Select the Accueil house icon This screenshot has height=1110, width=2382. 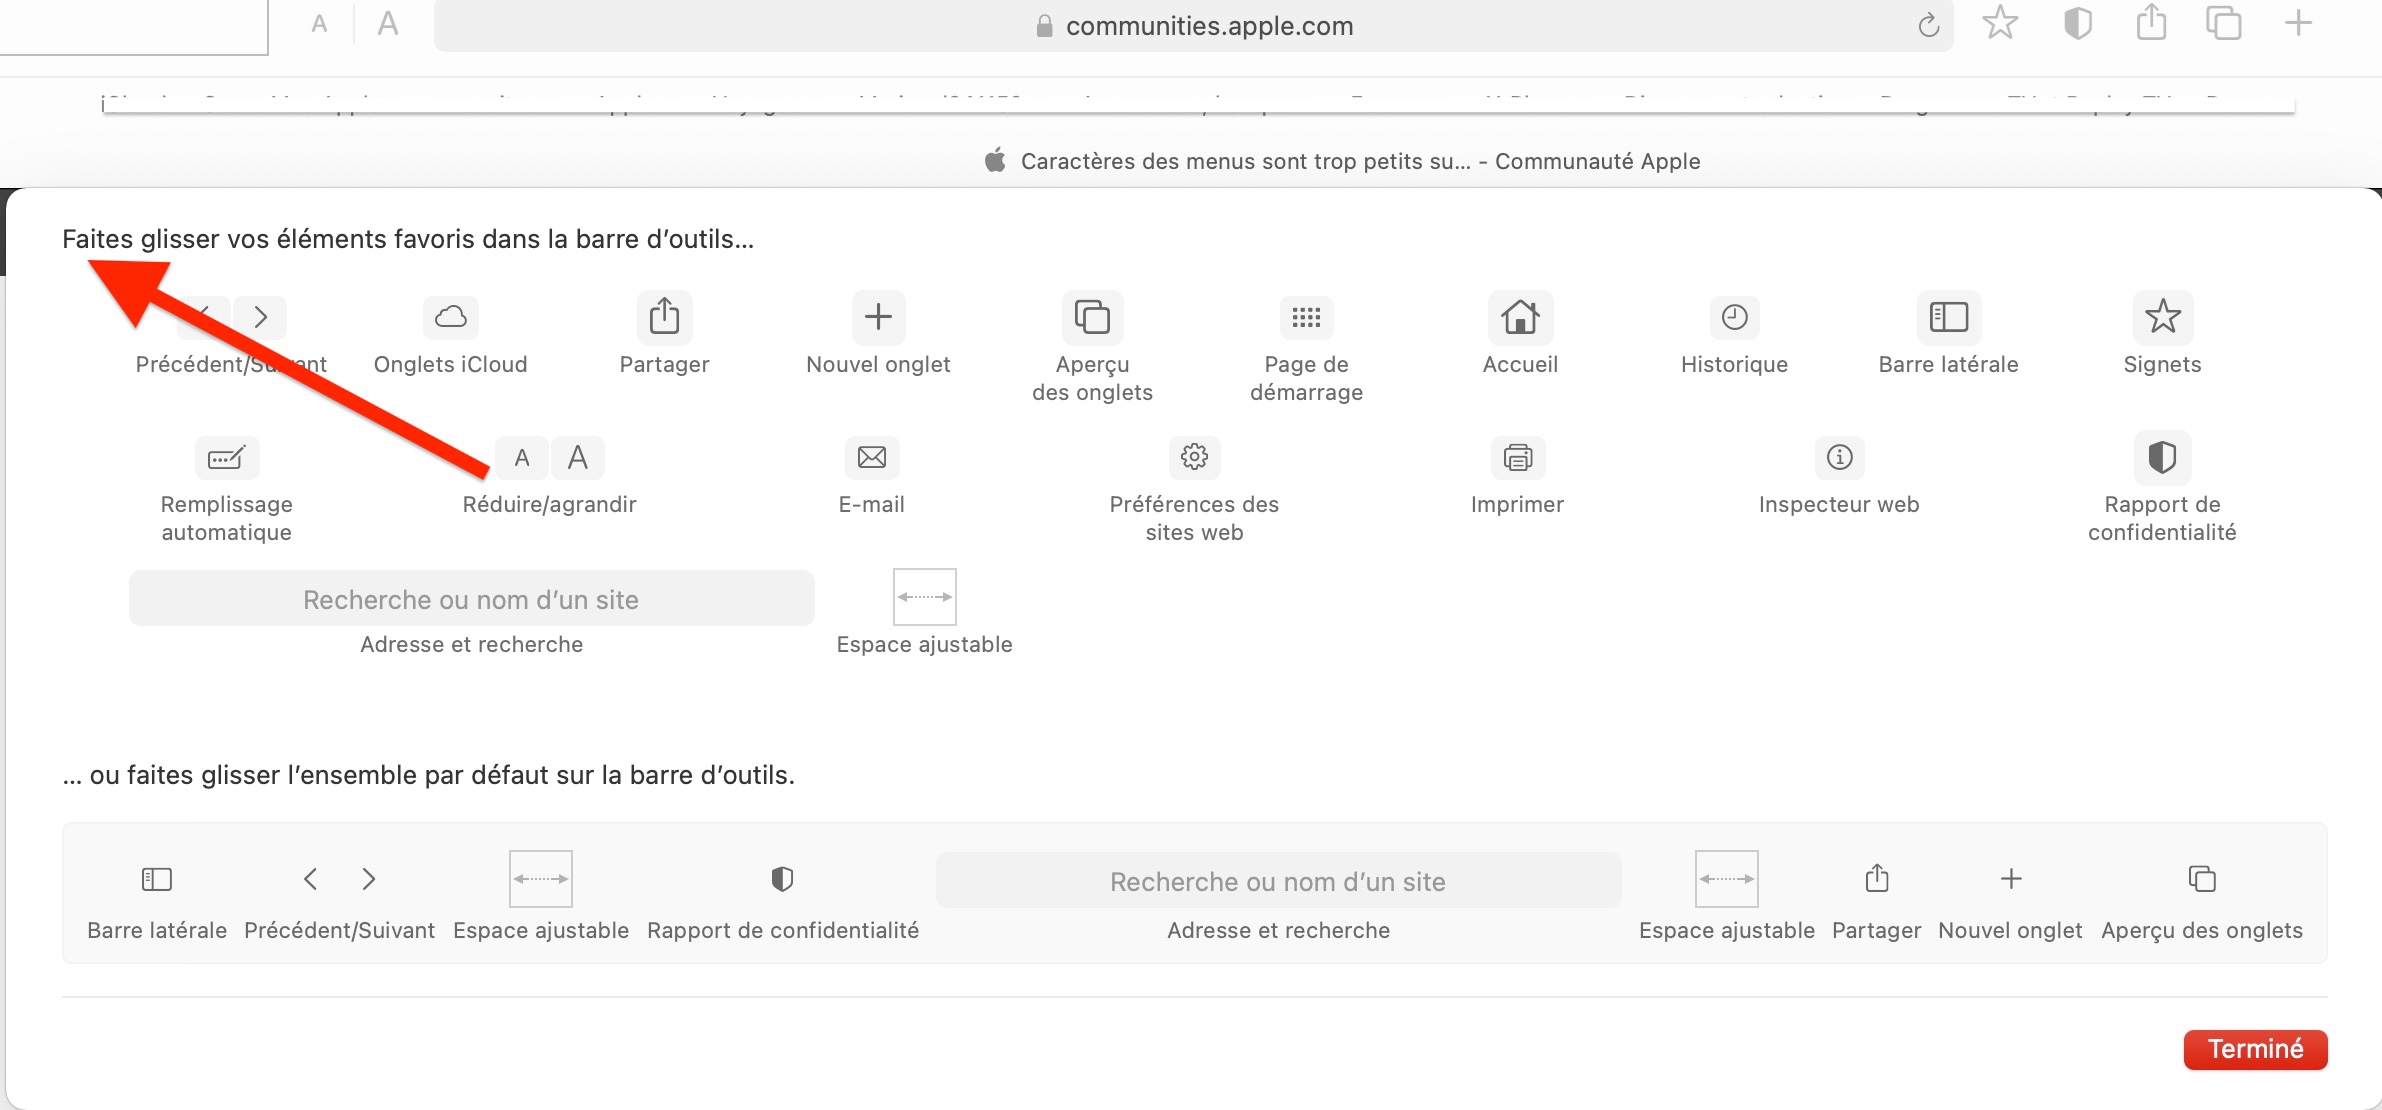(1520, 317)
